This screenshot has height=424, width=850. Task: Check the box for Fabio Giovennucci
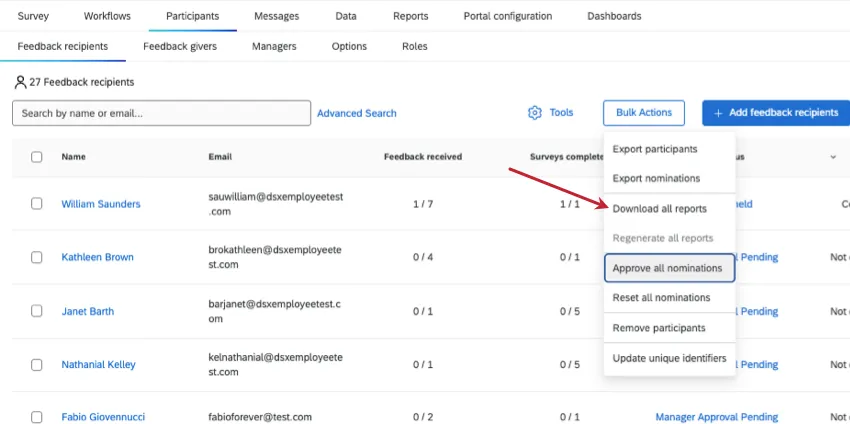coord(36,417)
